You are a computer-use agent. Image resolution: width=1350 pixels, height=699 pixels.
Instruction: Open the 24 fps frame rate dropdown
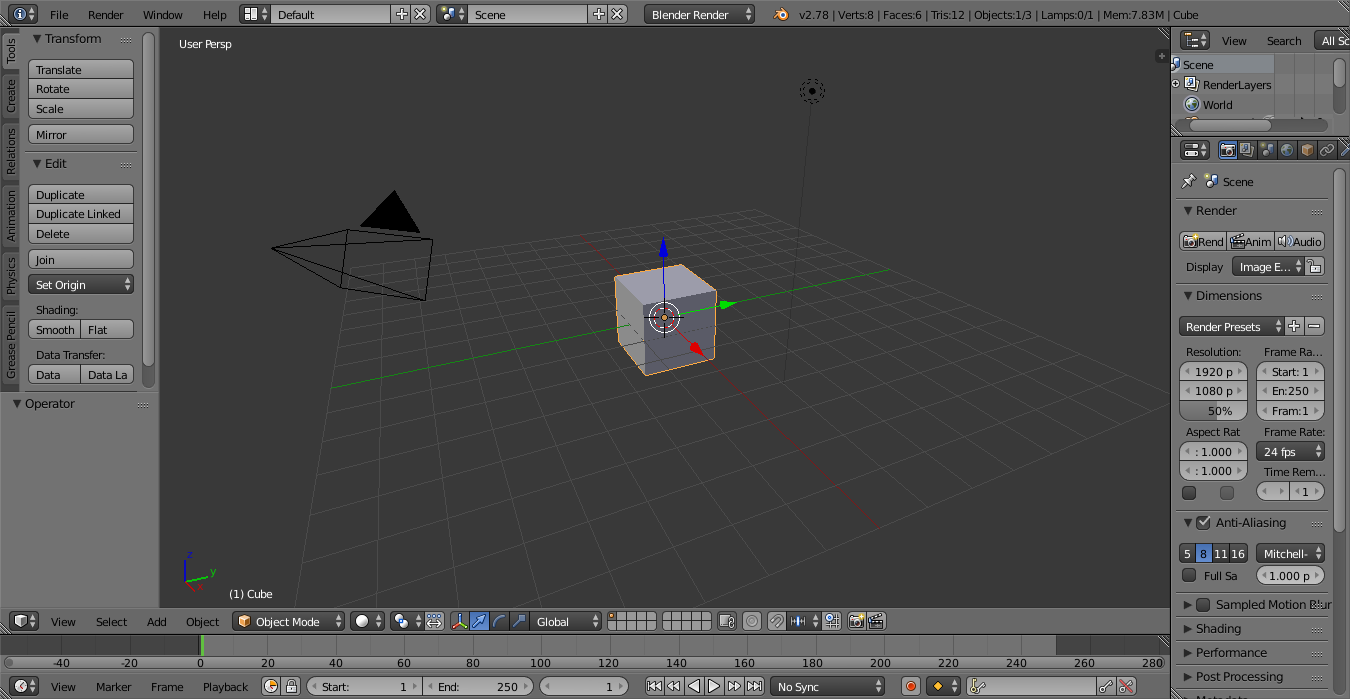click(x=1290, y=451)
